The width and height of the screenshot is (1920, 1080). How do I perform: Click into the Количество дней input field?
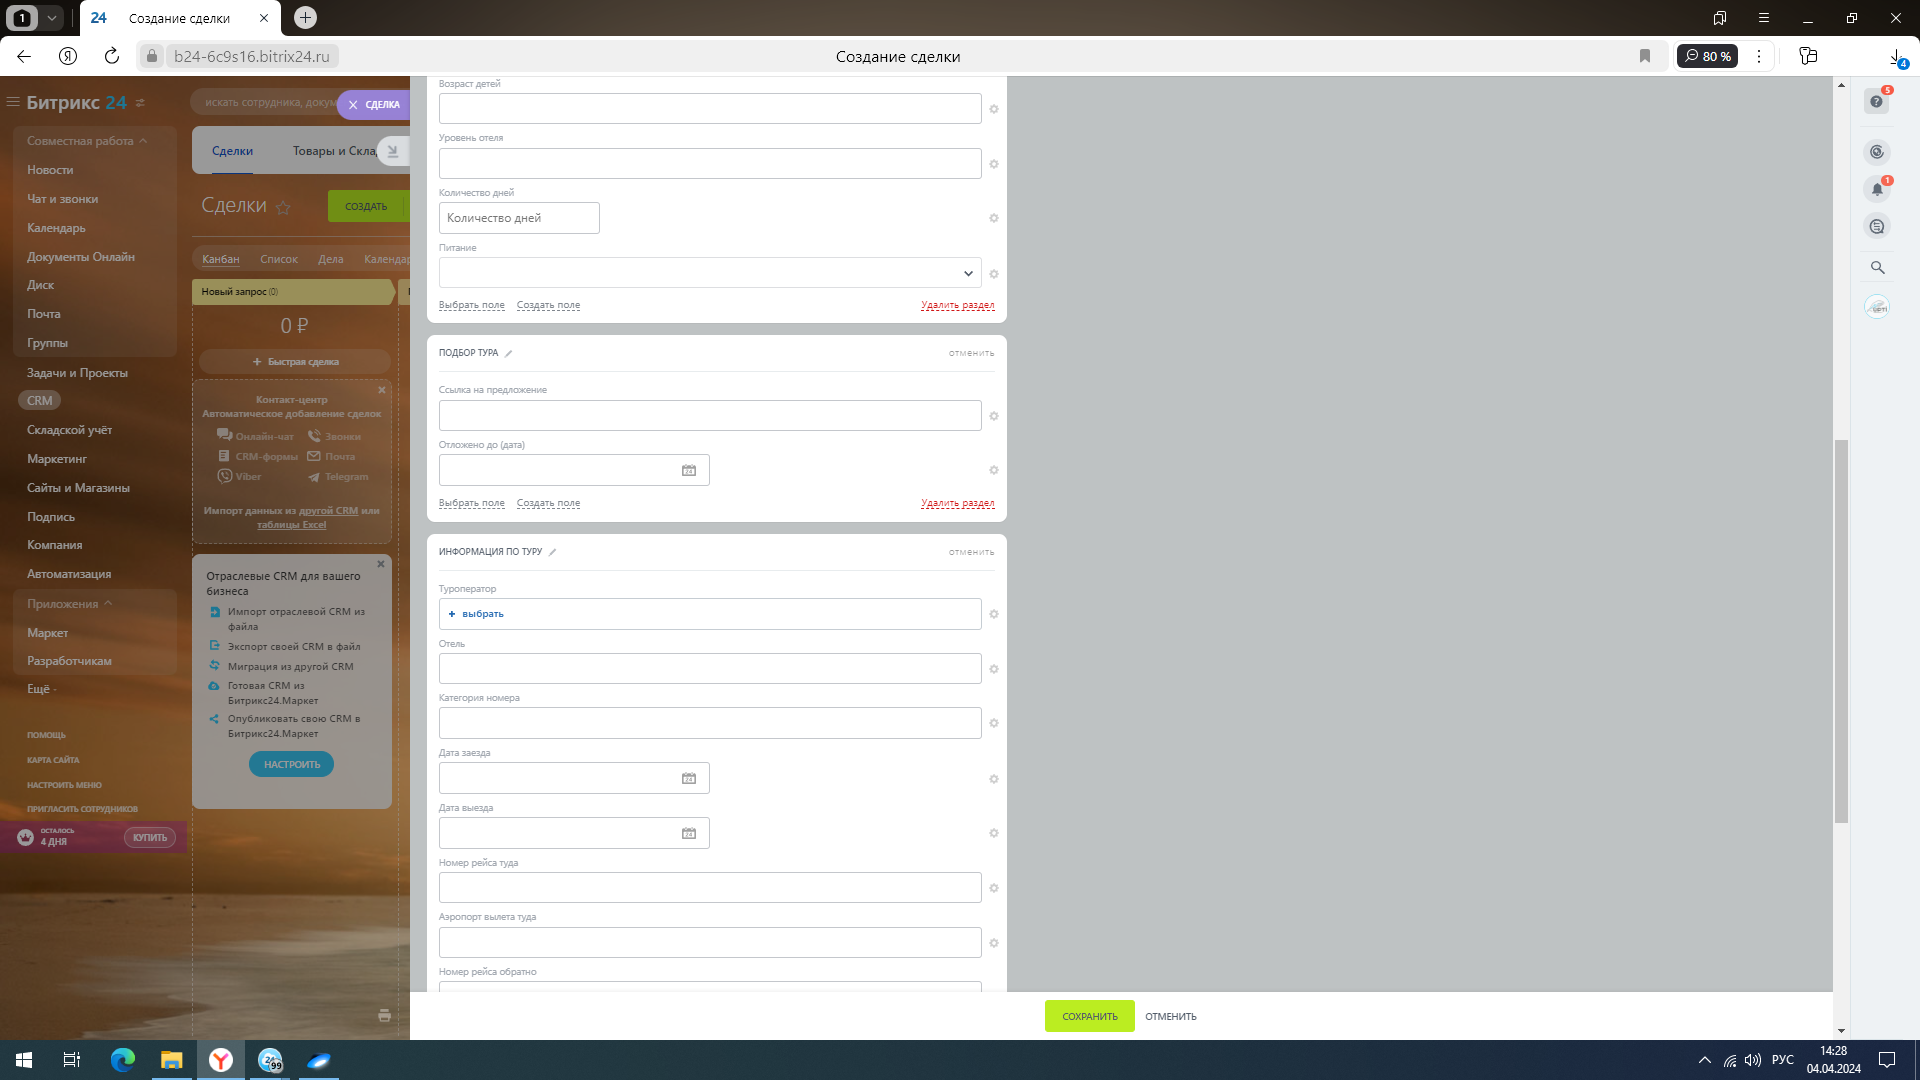tap(519, 219)
